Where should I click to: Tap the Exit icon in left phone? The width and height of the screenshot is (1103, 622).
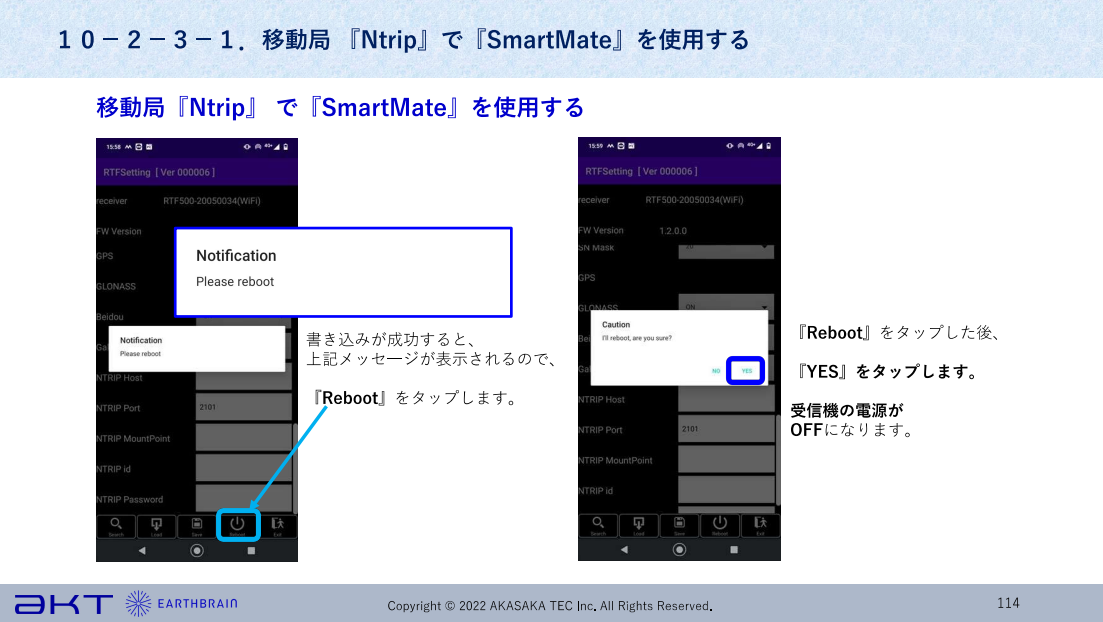(x=278, y=526)
